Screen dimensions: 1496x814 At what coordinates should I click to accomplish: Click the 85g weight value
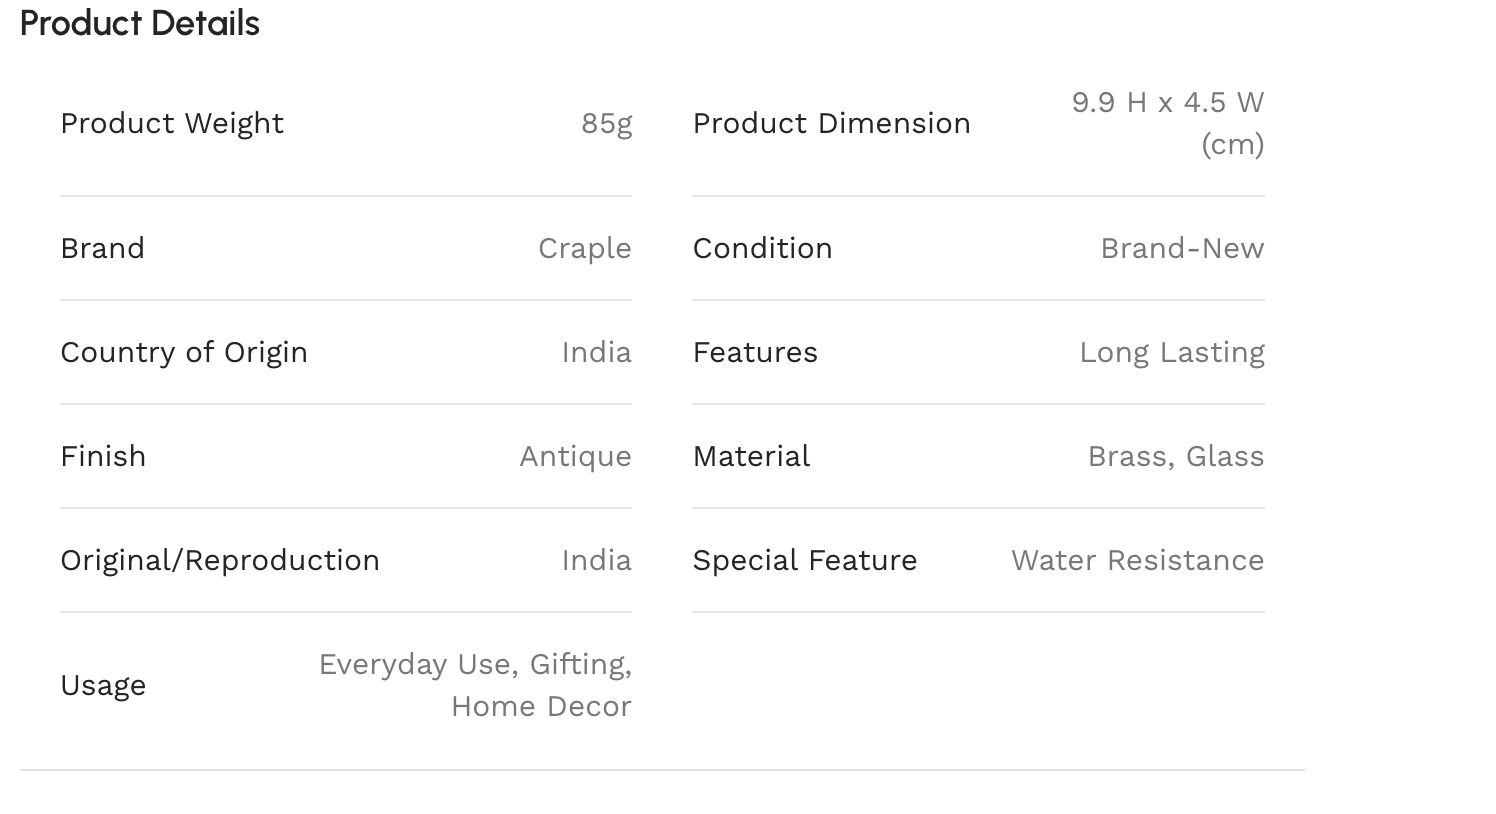coord(607,123)
